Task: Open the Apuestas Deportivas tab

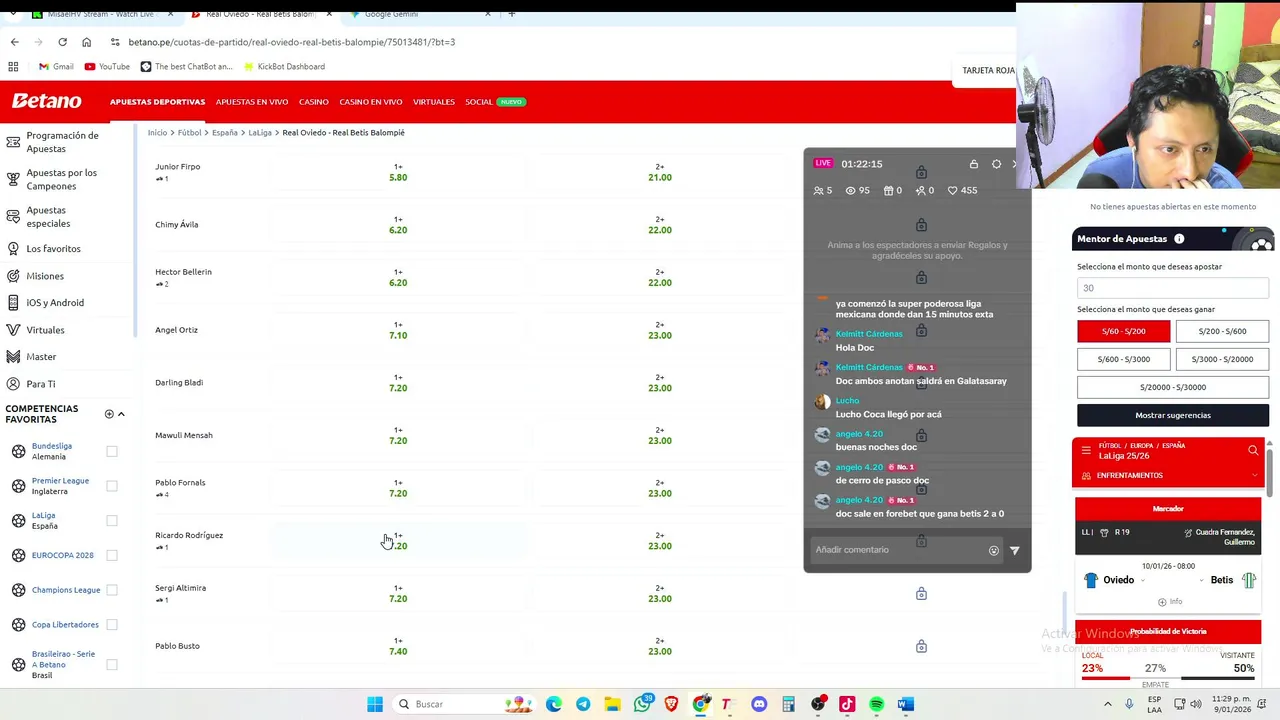Action: [x=157, y=101]
